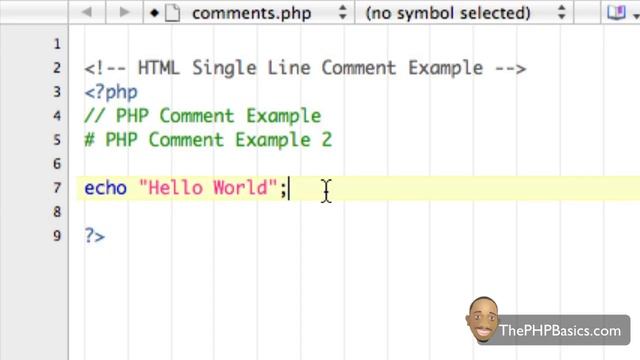Image resolution: width=640 pixels, height=360 pixels.
Task: Click line number 2 in gutter
Action: coord(57,68)
